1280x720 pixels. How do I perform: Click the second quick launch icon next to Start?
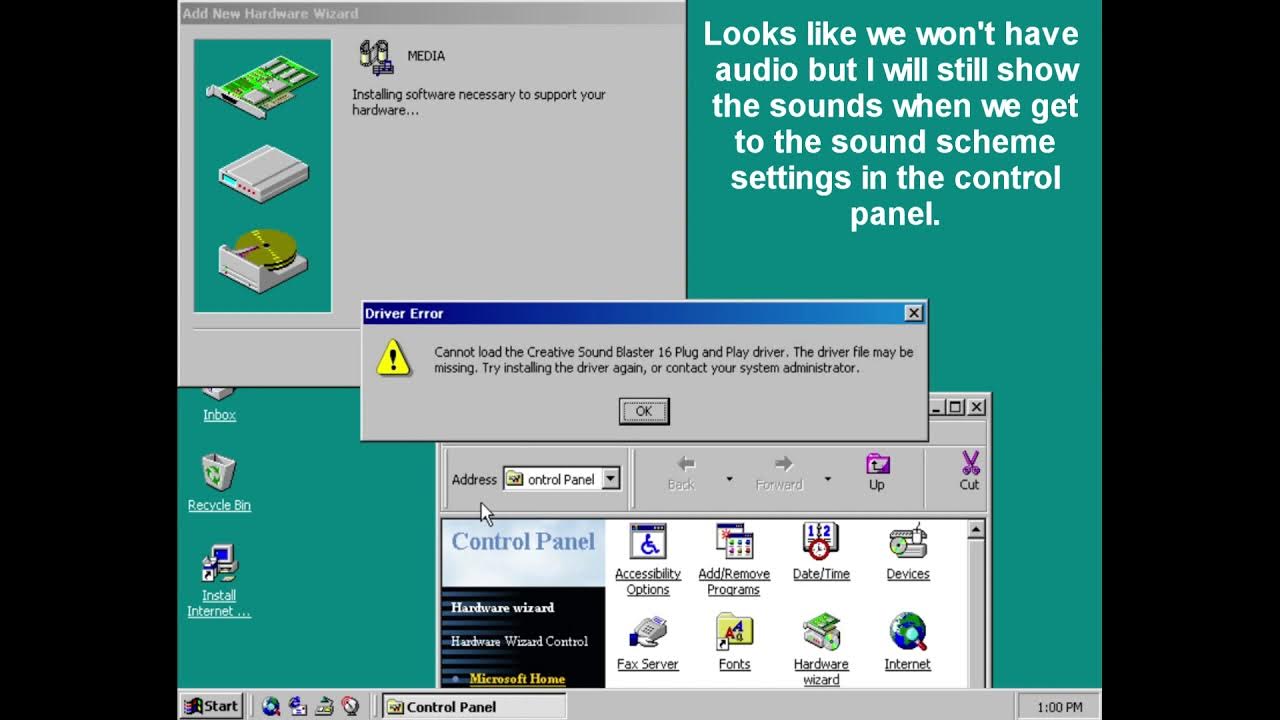[297, 706]
